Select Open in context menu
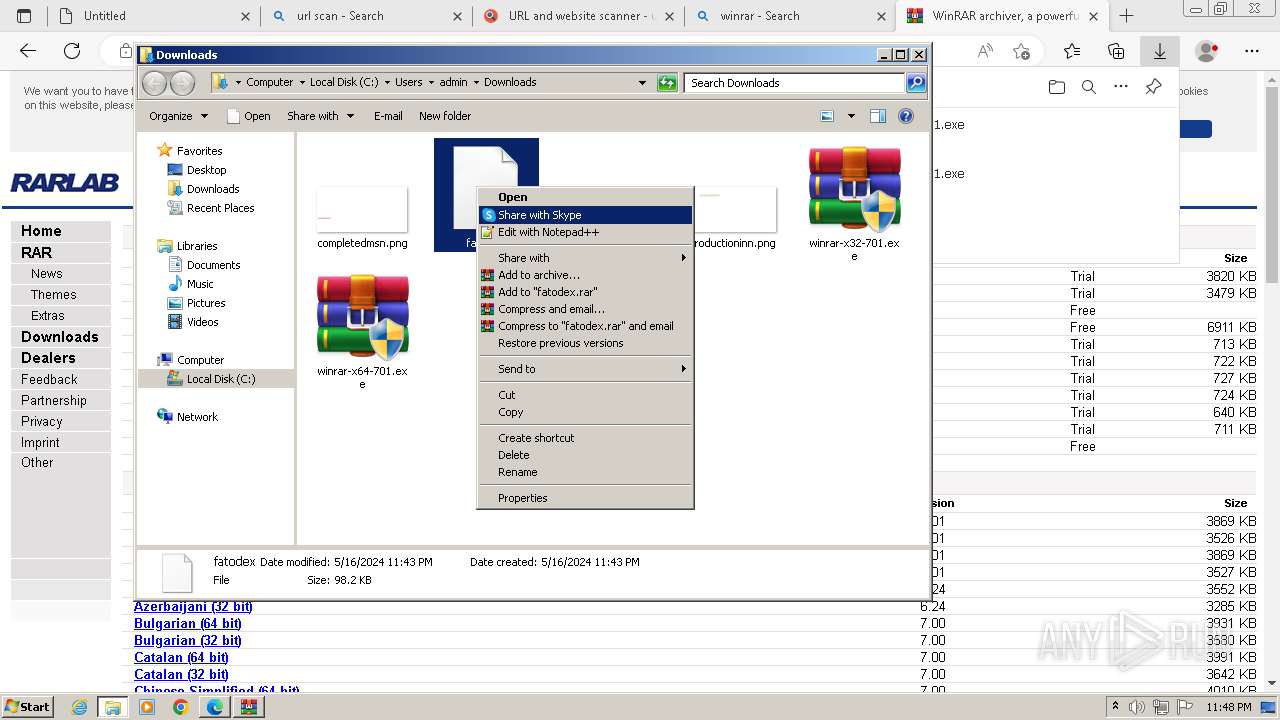The height and width of the screenshot is (720, 1280). 585,197
